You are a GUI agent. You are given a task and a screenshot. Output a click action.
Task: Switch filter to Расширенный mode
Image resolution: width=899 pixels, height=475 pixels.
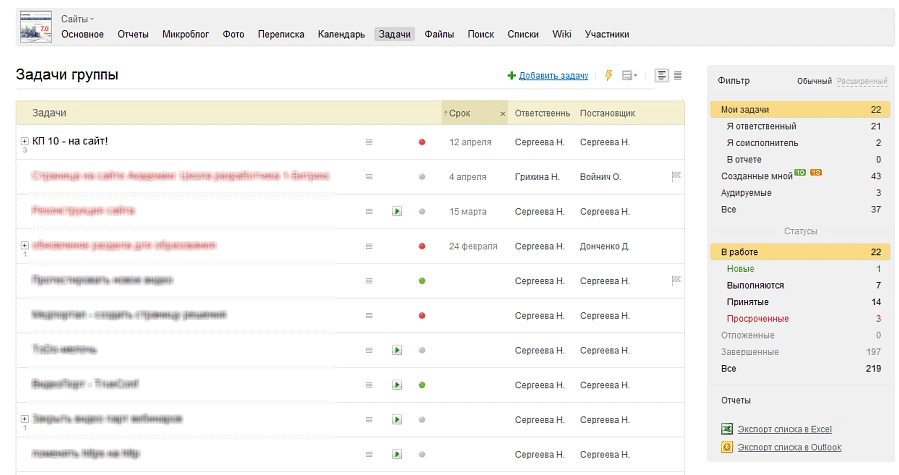pos(862,81)
